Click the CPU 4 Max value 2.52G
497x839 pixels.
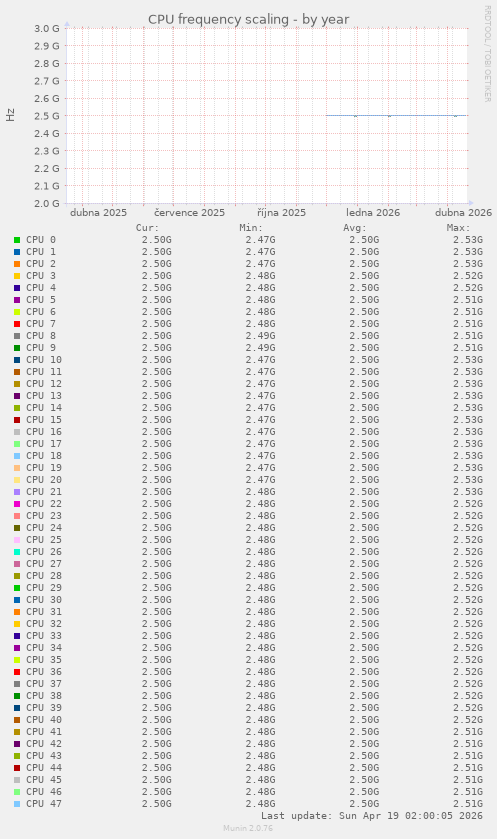pos(468,288)
